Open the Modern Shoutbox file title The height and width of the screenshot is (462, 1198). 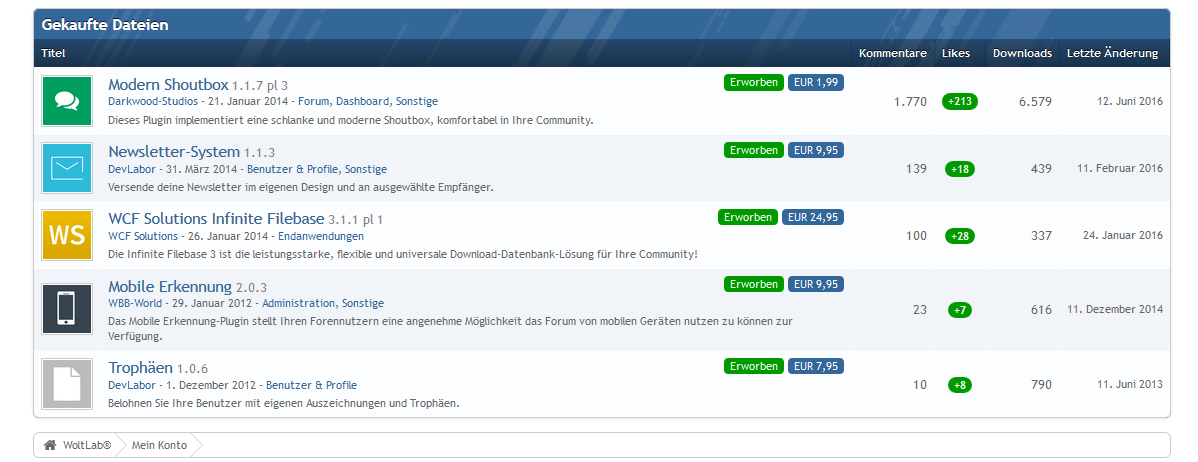click(168, 85)
